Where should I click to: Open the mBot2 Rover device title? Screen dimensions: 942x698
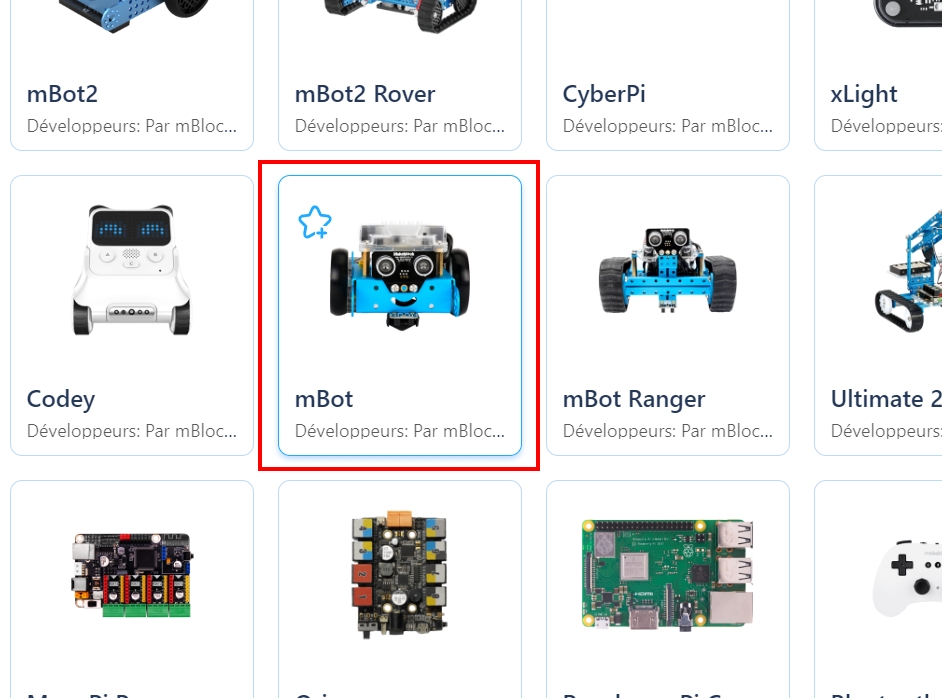(x=365, y=94)
